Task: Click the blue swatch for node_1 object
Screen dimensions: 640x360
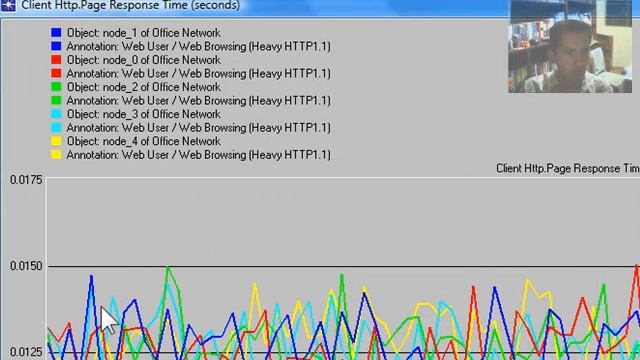Action: [x=56, y=32]
